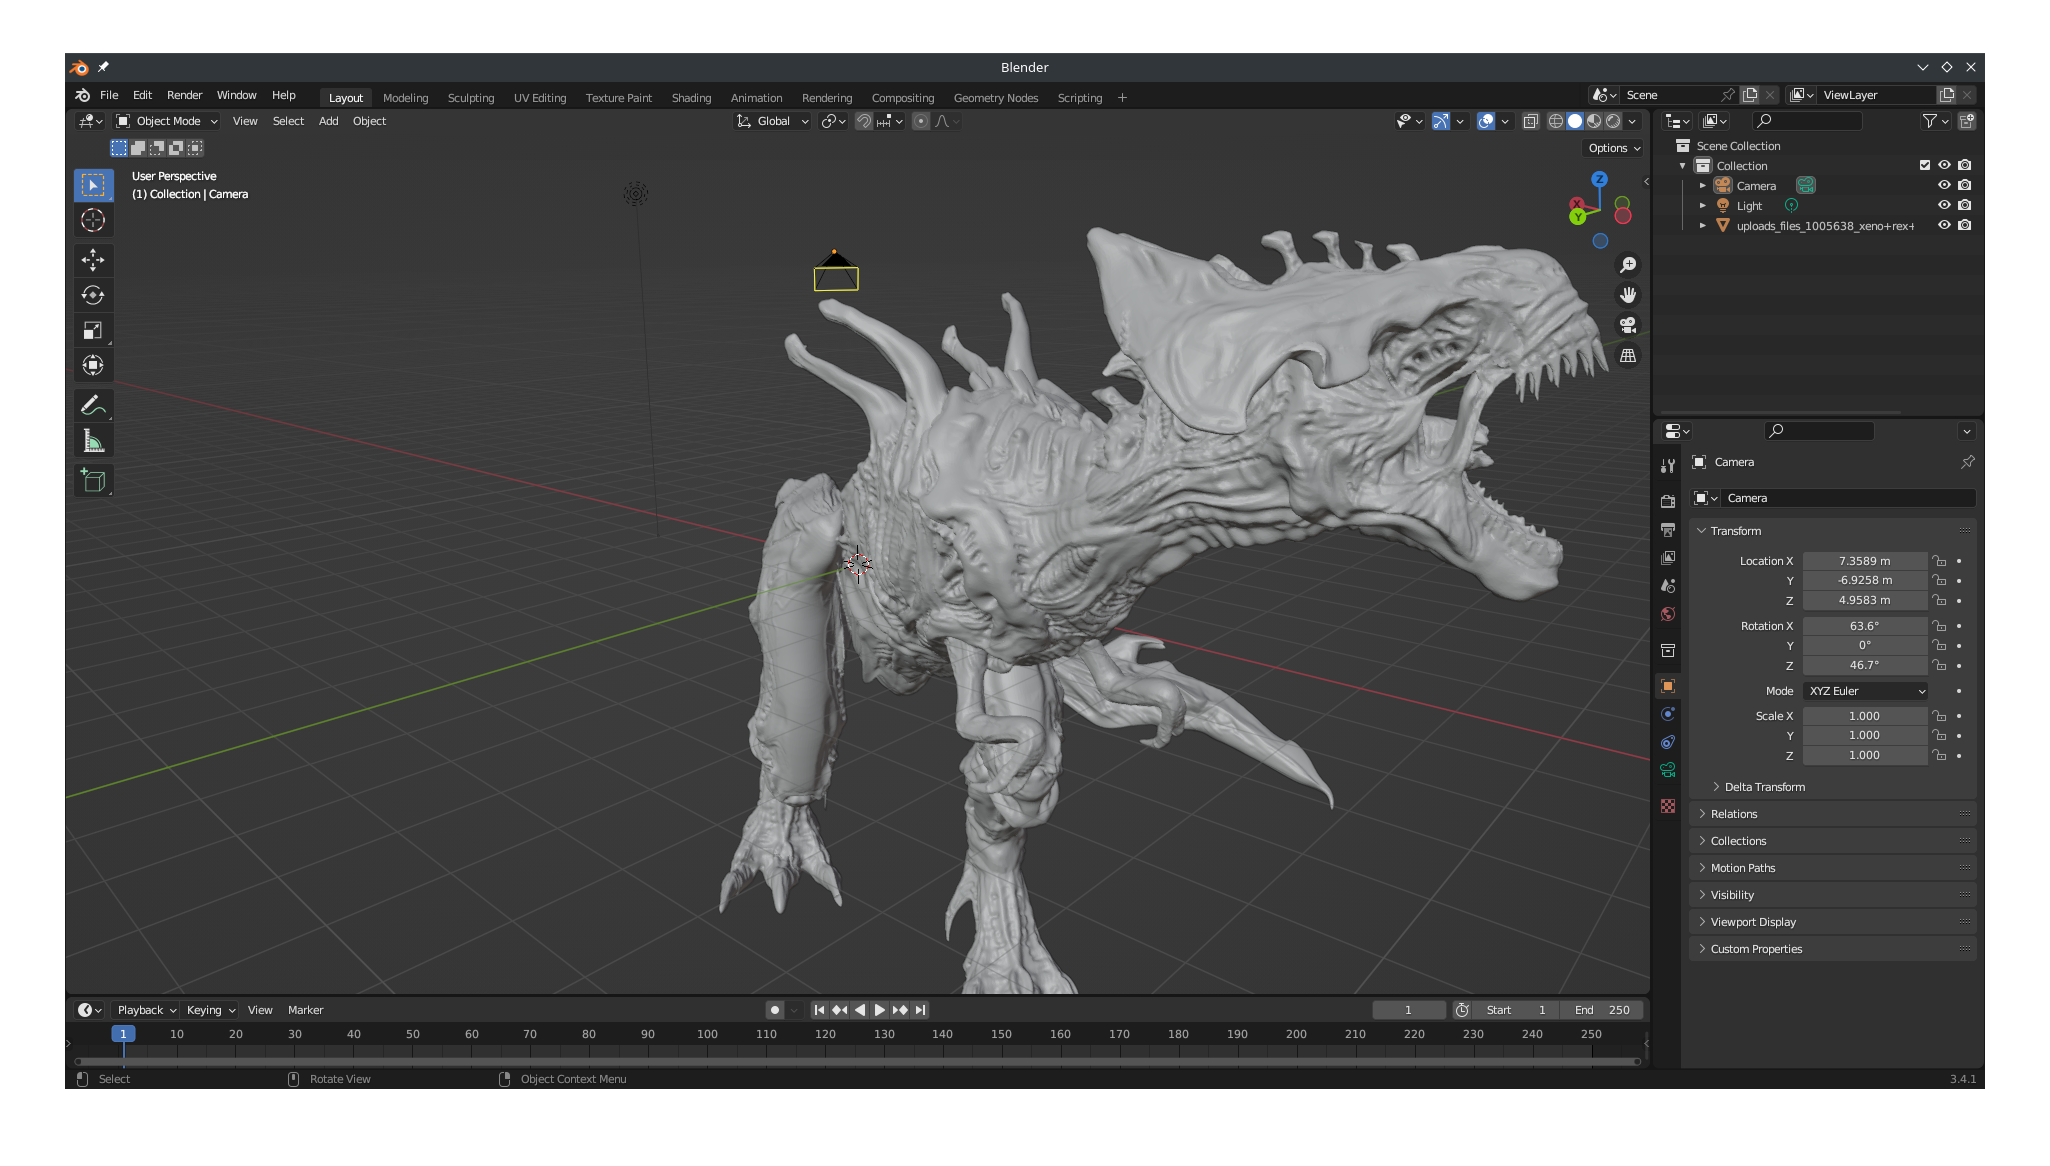Viewport: 2050px width, 1166px height.
Task: Toggle X-Ray display mode
Action: coord(1530,121)
